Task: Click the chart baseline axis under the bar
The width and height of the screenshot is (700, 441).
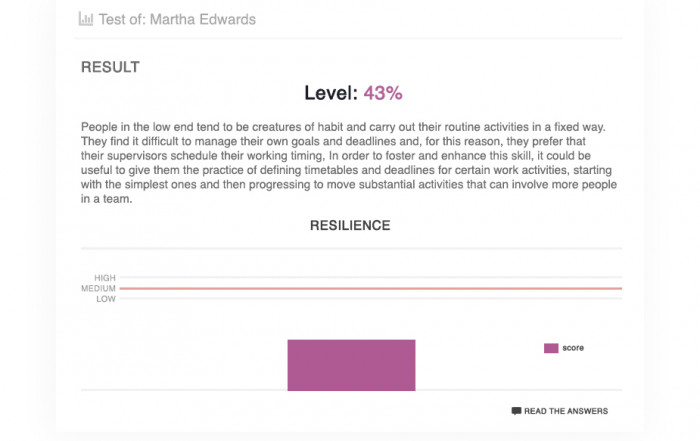Action: click(351, 390)
